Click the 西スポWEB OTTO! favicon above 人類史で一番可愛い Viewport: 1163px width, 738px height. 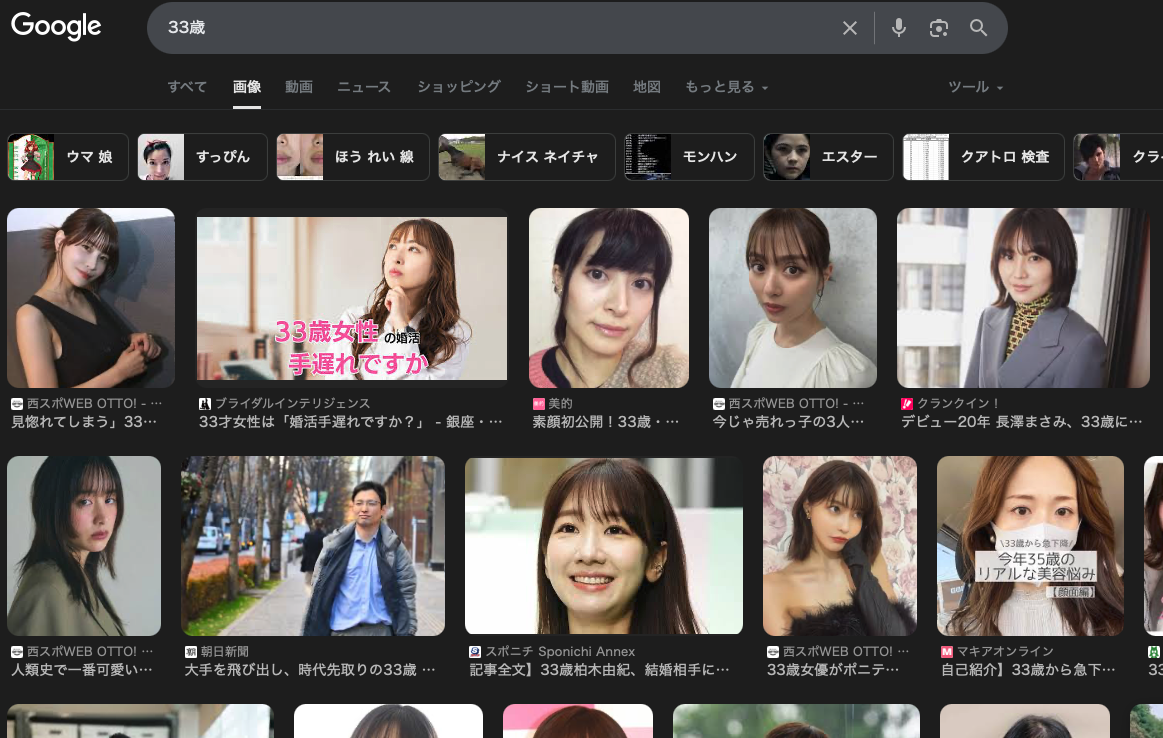click(16, 651)
